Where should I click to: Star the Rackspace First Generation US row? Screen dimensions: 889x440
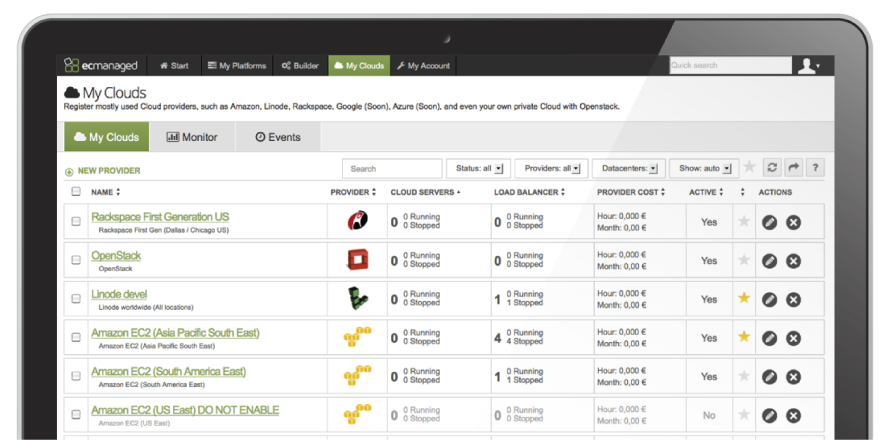(x=744, y=221)
